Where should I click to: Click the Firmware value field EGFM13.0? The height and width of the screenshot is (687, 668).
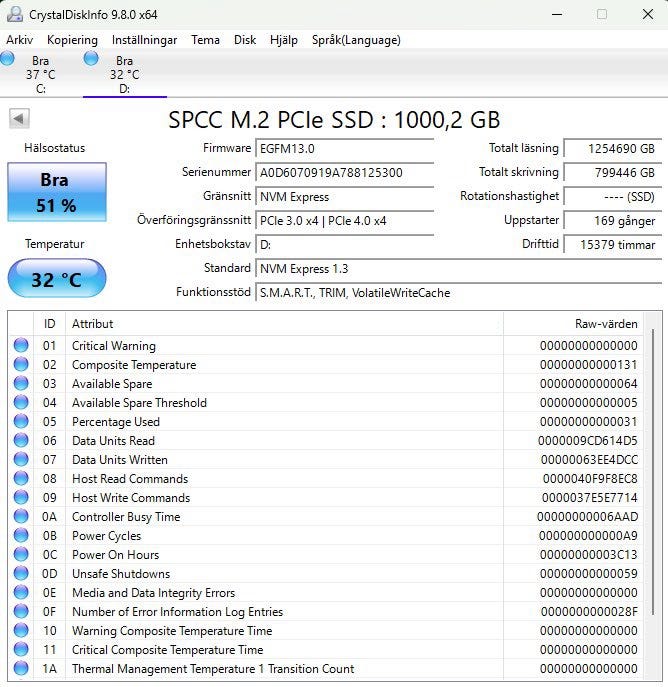point(345,148)
